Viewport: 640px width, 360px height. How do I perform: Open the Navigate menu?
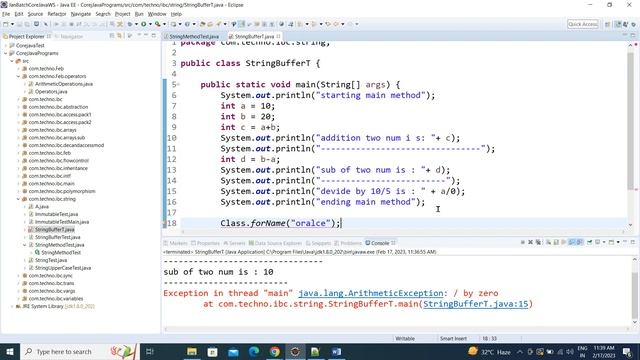tap(81, 14)
